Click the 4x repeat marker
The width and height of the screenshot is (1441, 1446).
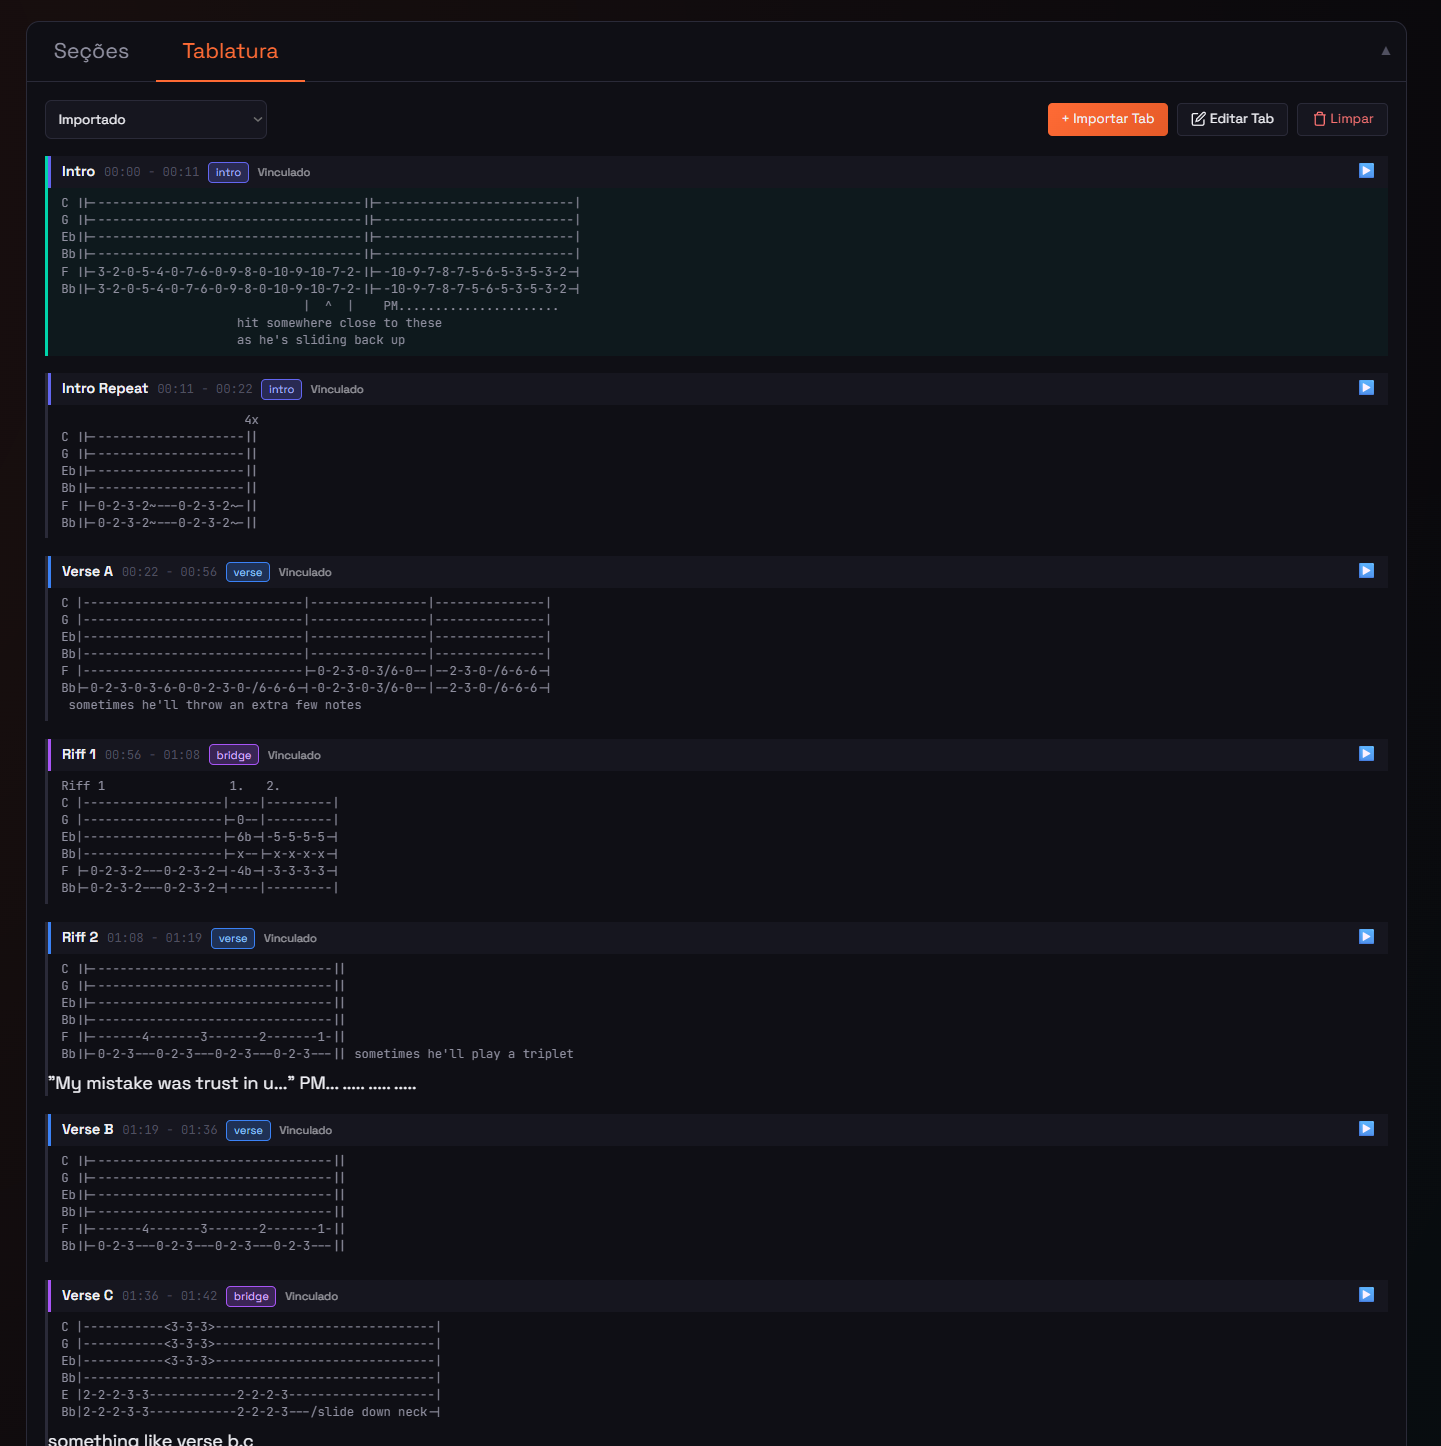tap(251, 420)
